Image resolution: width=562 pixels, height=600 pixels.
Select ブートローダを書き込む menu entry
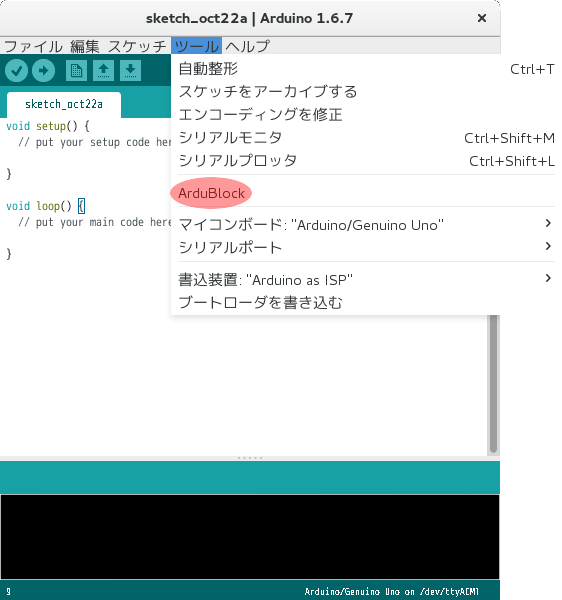[x=366, y=303]
